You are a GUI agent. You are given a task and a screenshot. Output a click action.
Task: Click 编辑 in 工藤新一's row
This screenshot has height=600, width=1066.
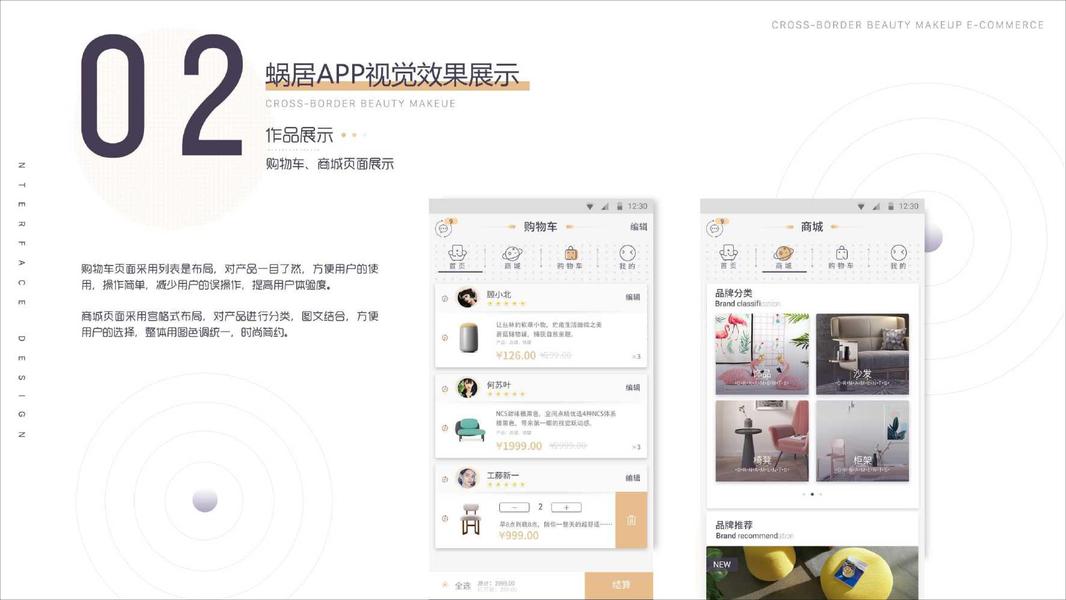click(632, 478)
